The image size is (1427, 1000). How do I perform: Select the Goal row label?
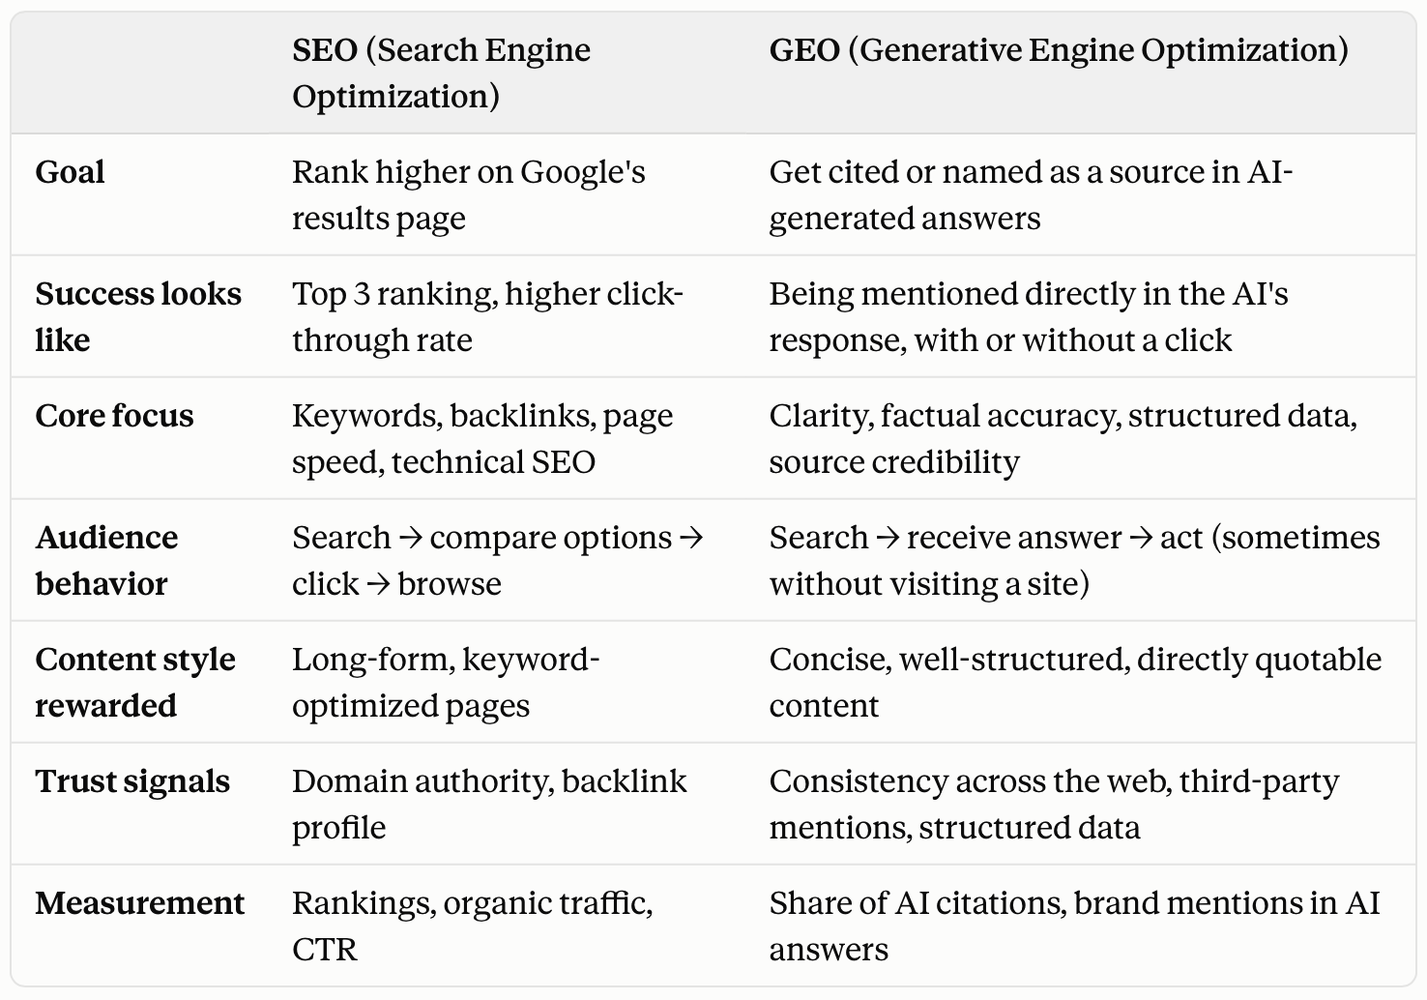[70, 172]
